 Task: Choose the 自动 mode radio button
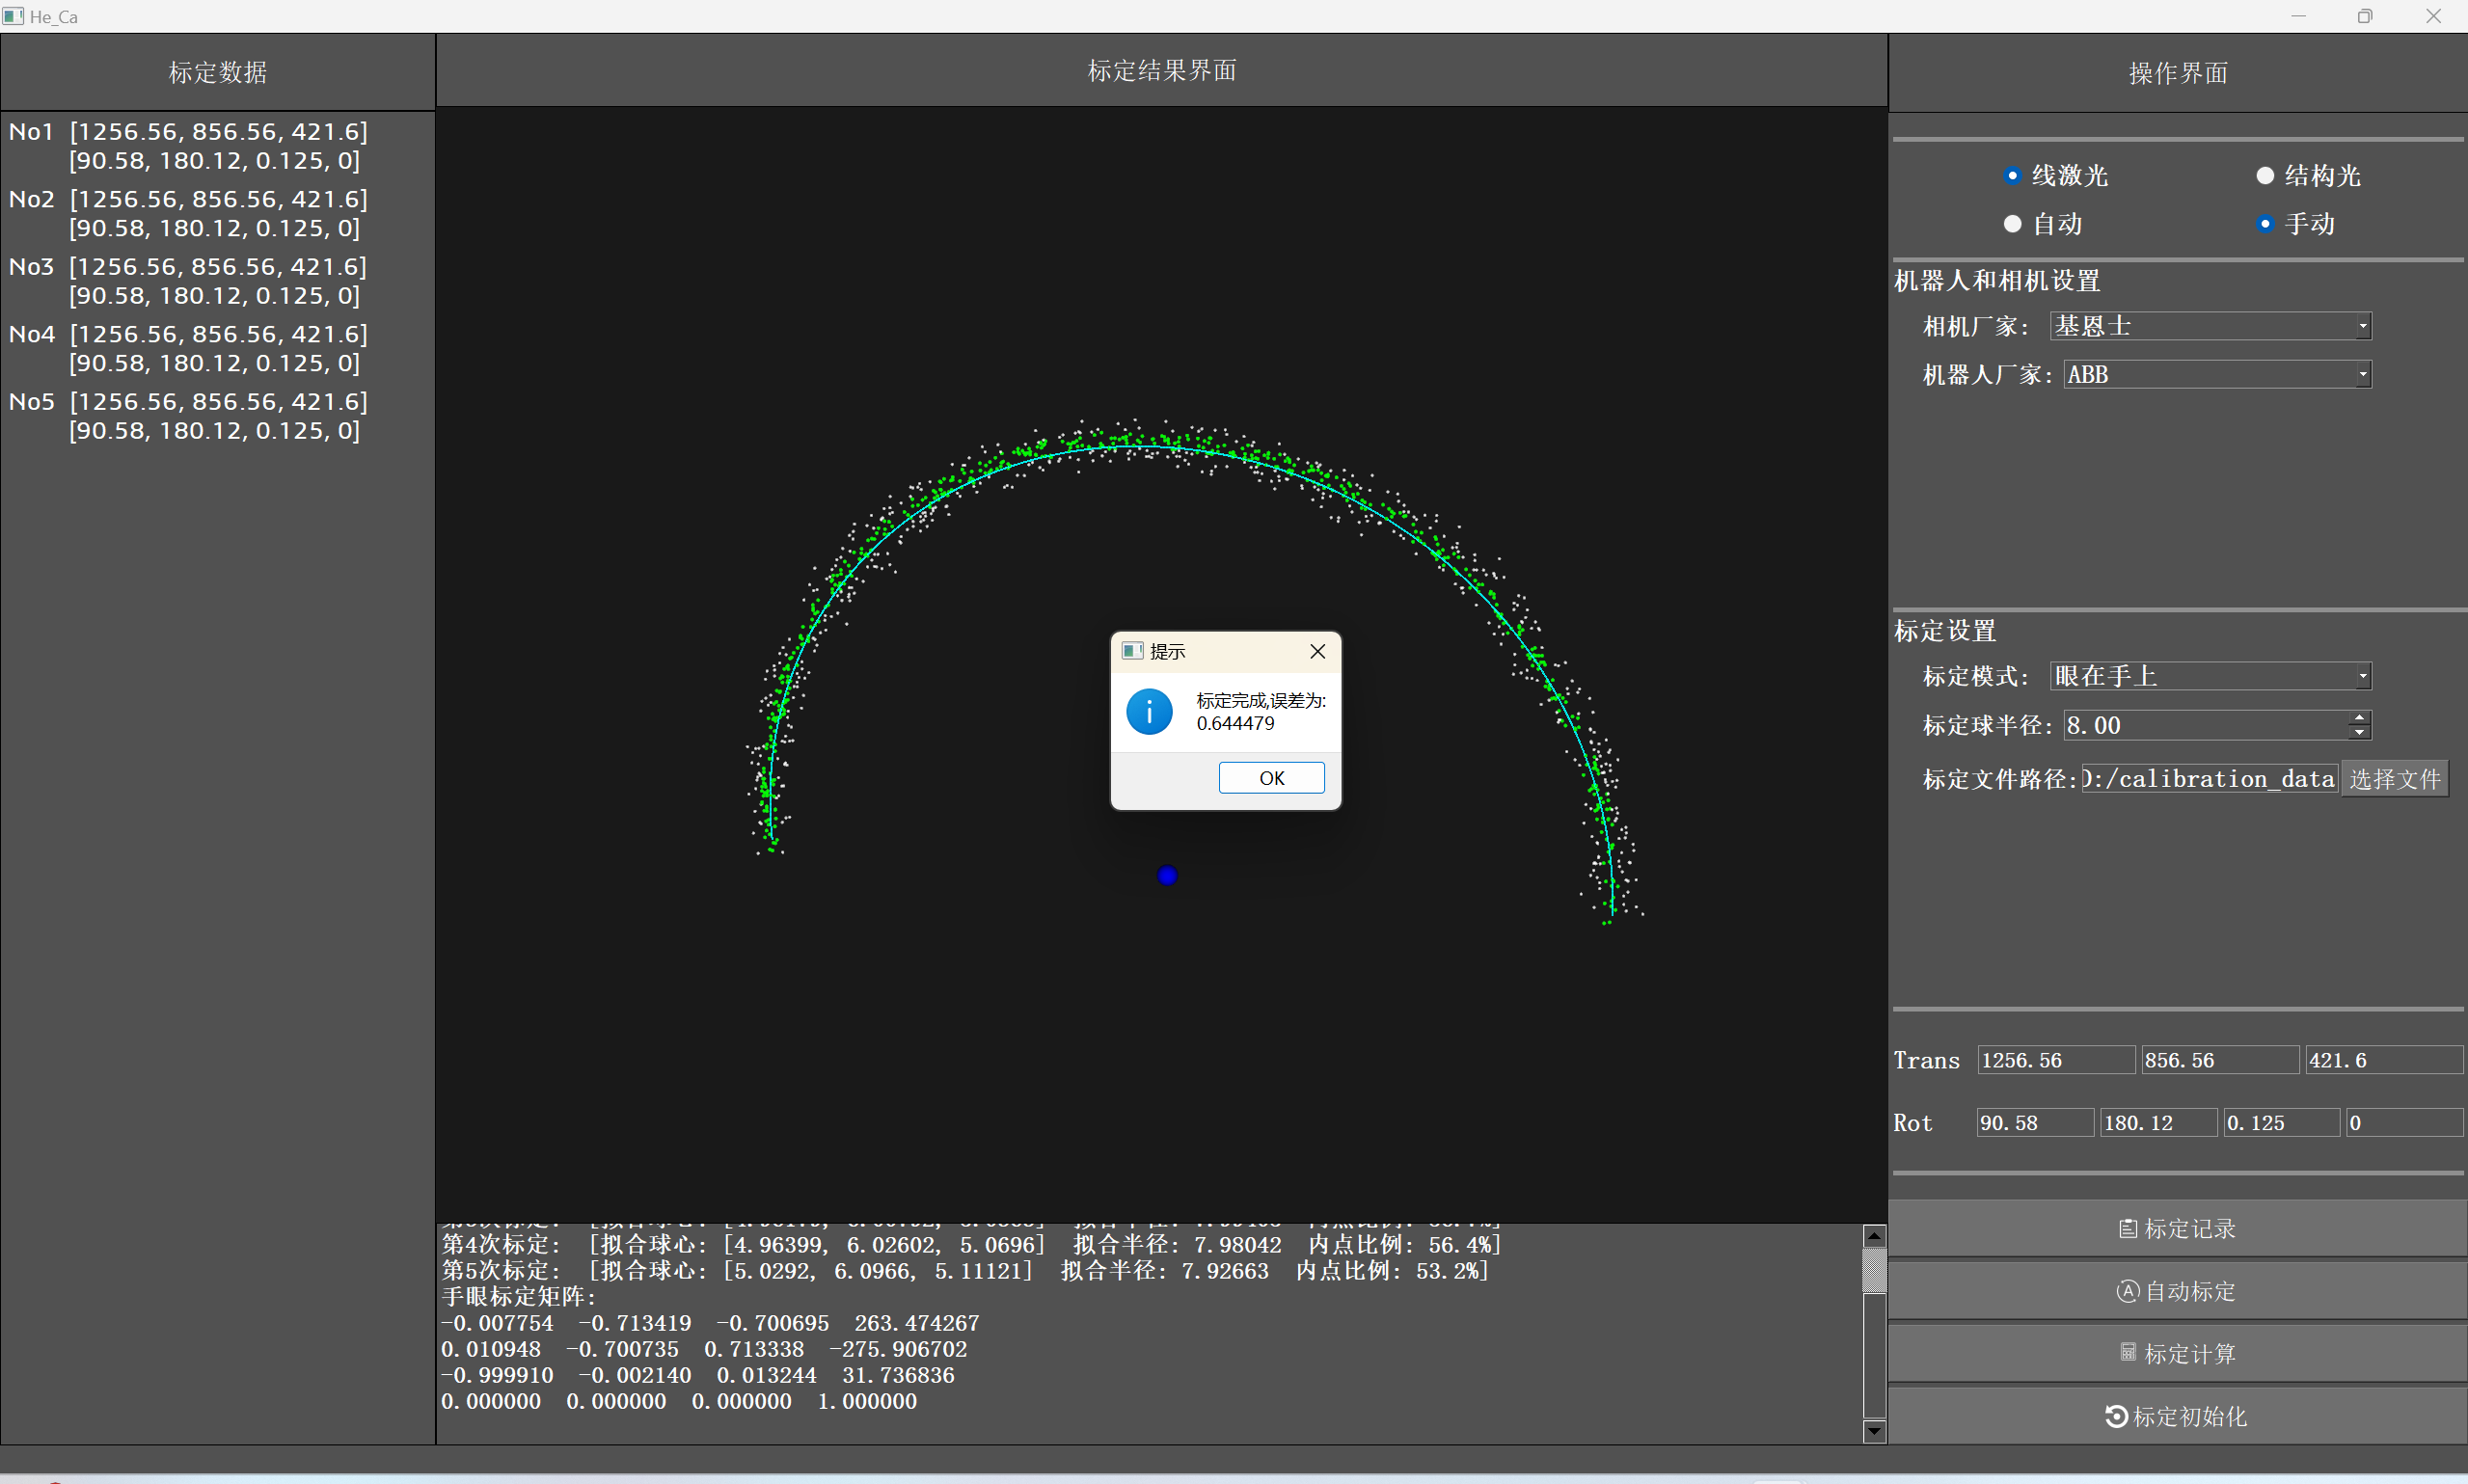point(2013,224)
